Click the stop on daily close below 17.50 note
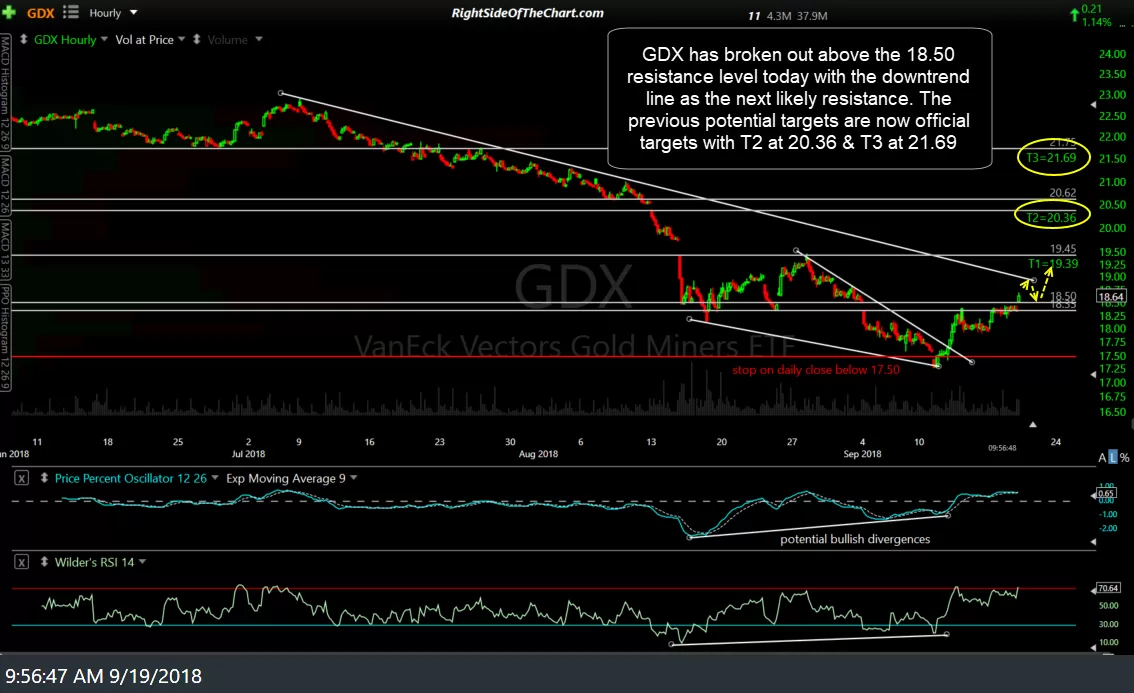 point(816,370)
